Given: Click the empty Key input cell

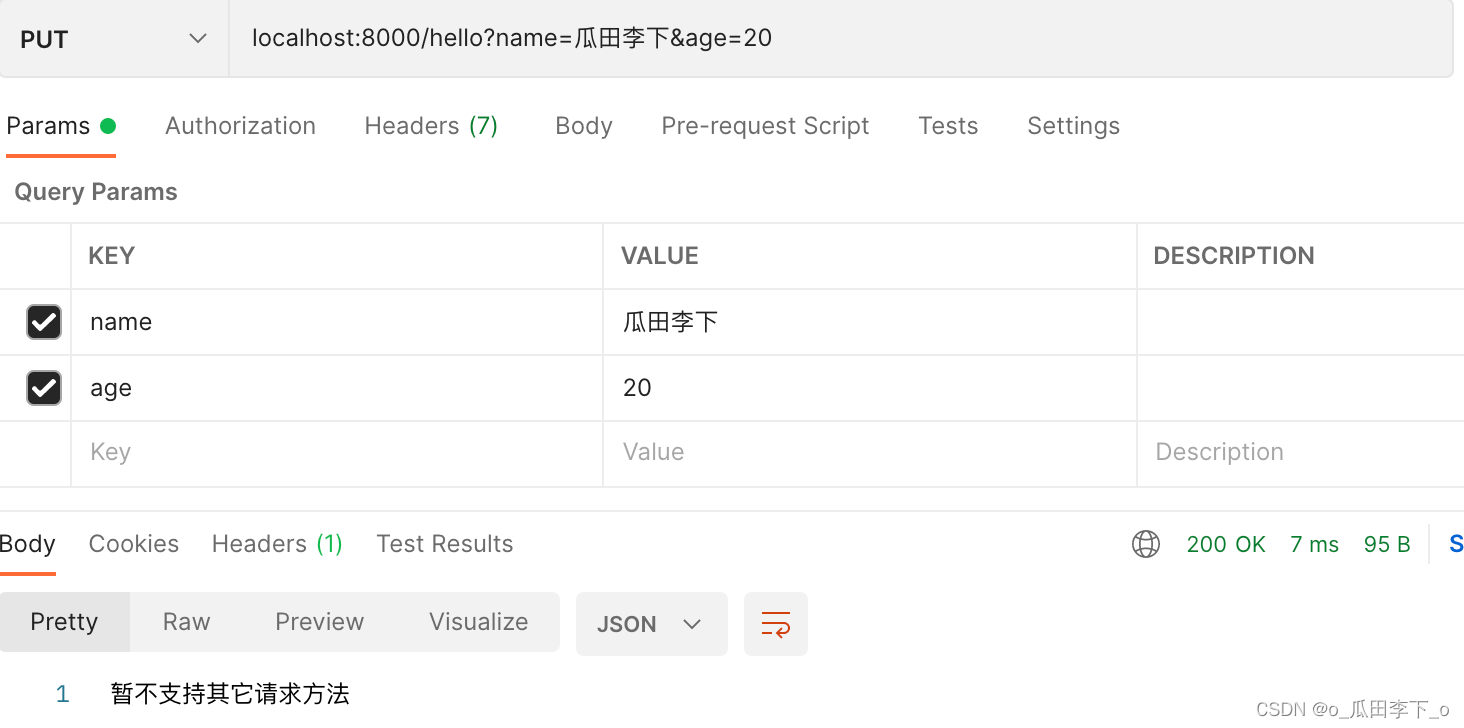Looking at the screenshot, I should coord(336,453).
